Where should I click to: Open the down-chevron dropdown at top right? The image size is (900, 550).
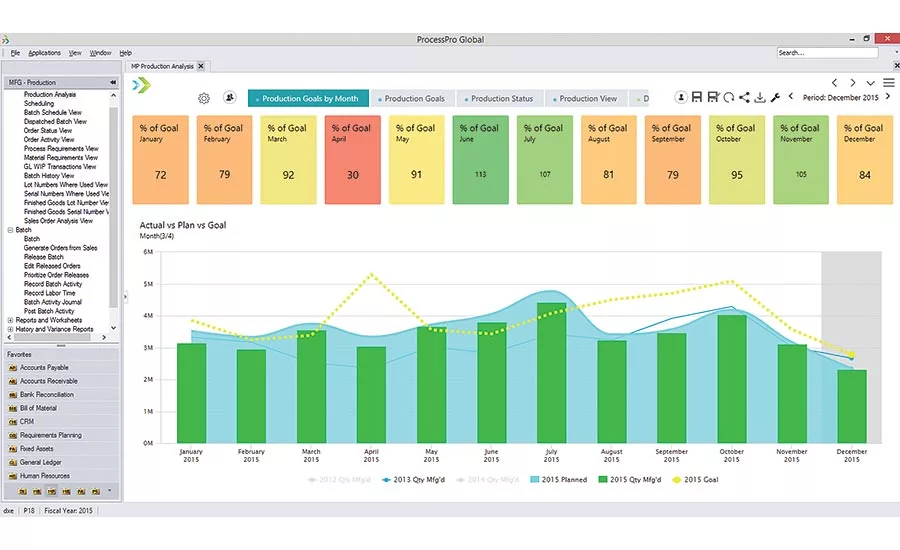870,83
